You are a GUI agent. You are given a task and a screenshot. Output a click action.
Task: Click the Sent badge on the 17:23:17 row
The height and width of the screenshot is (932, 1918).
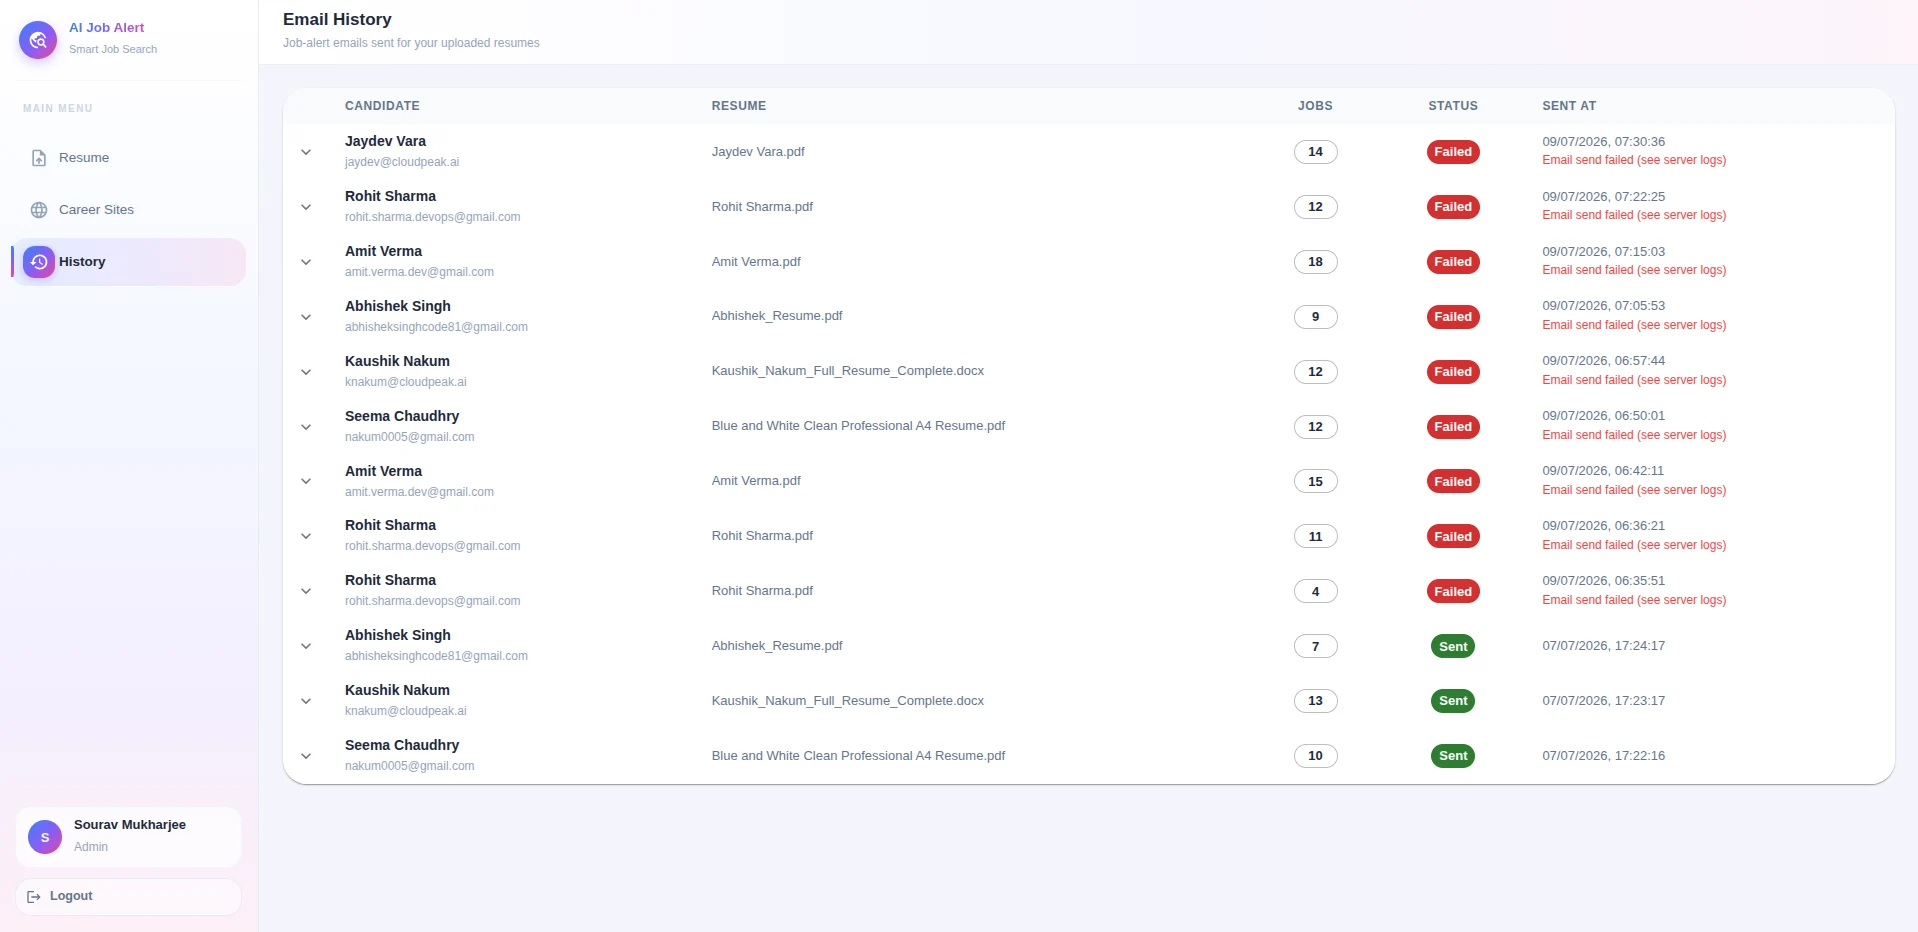click(x=1453, y=701)
